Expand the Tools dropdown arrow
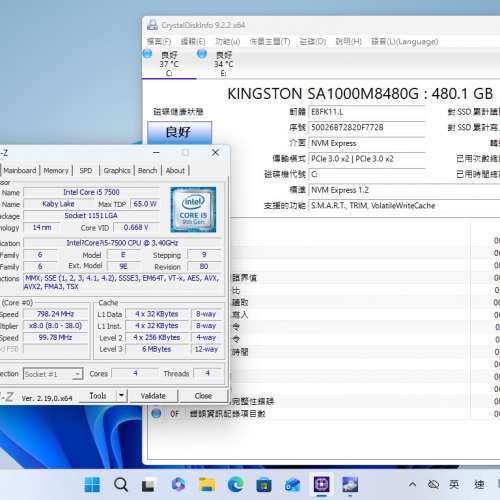 click(x=121, y=396)
